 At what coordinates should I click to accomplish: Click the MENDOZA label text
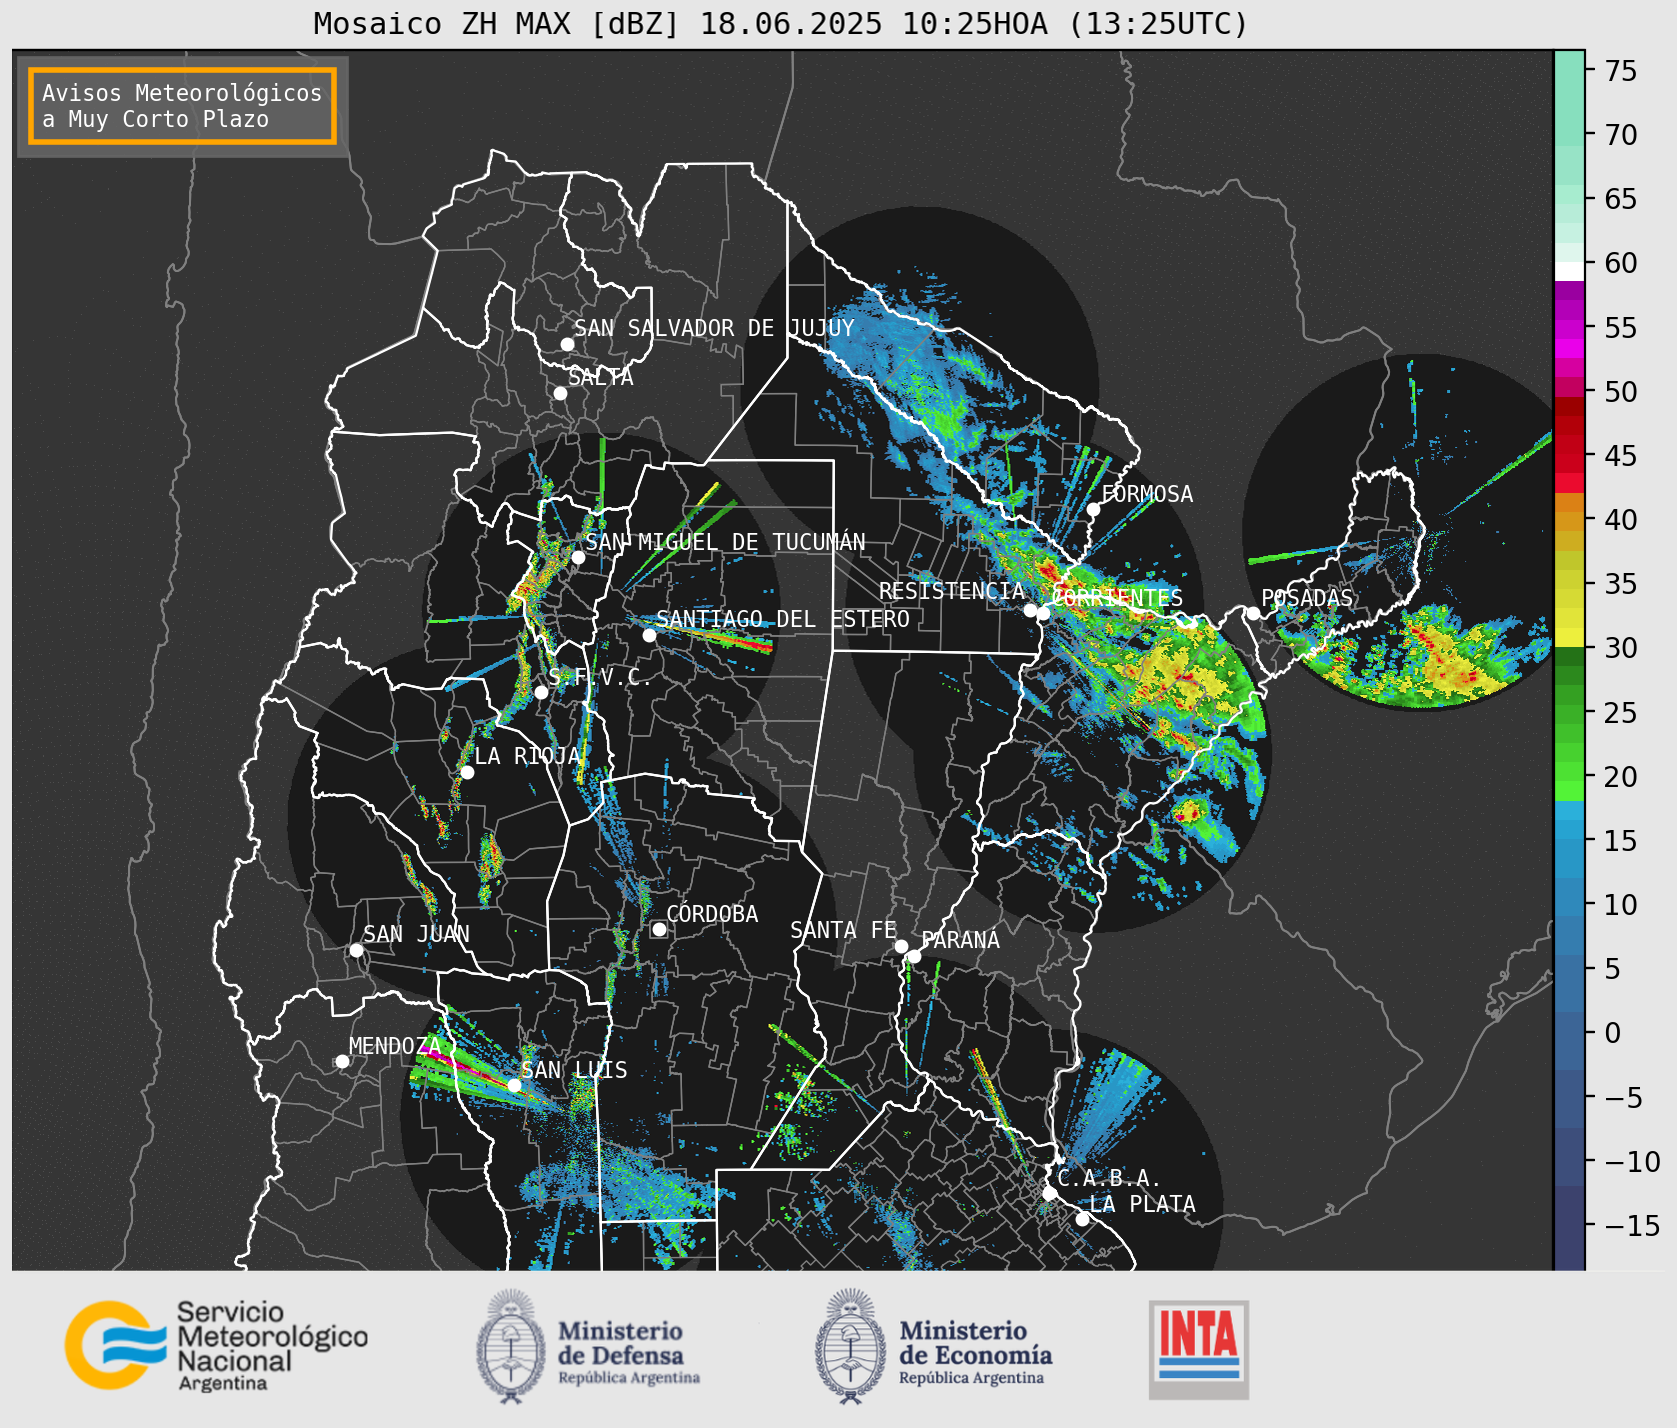[x=395, y=1046]
